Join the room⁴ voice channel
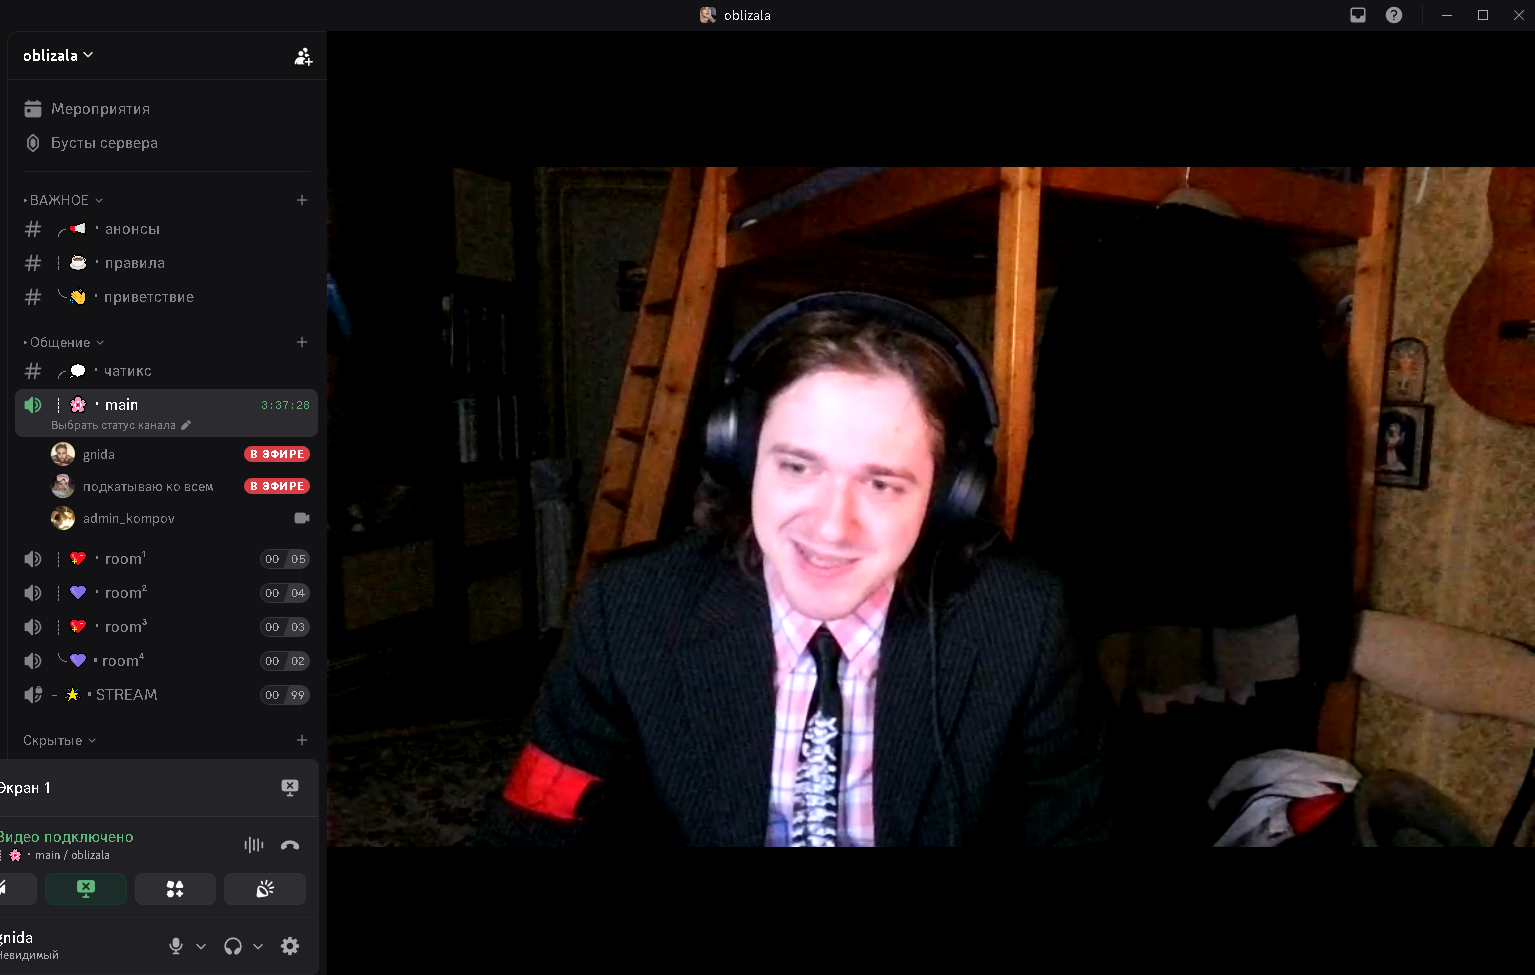 pos(166,661)
